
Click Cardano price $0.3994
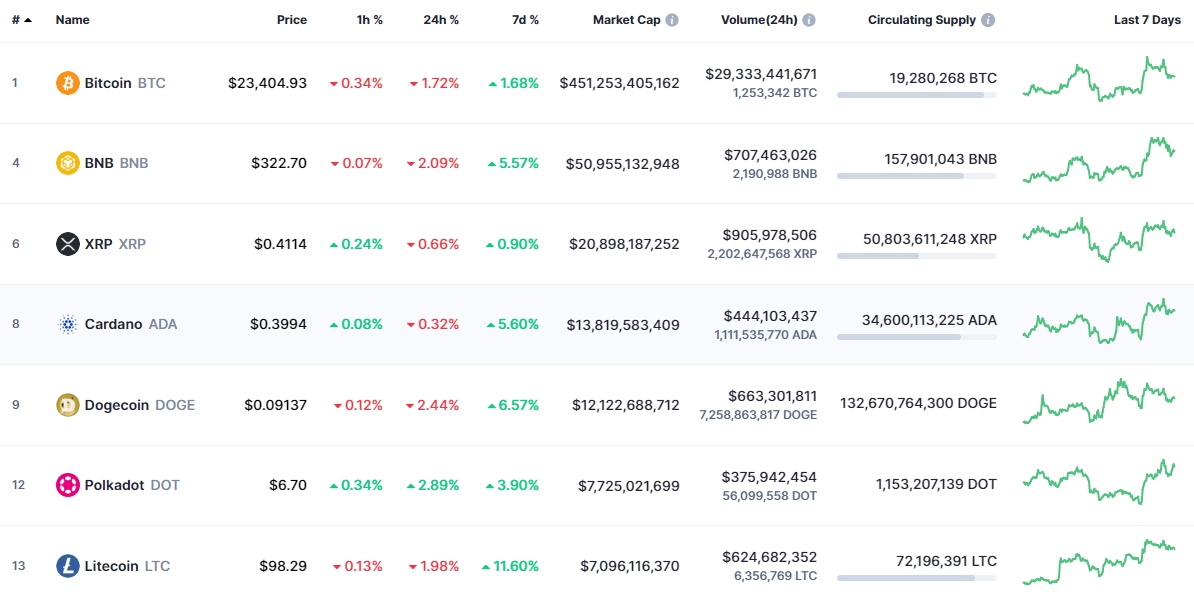[279, 324]
